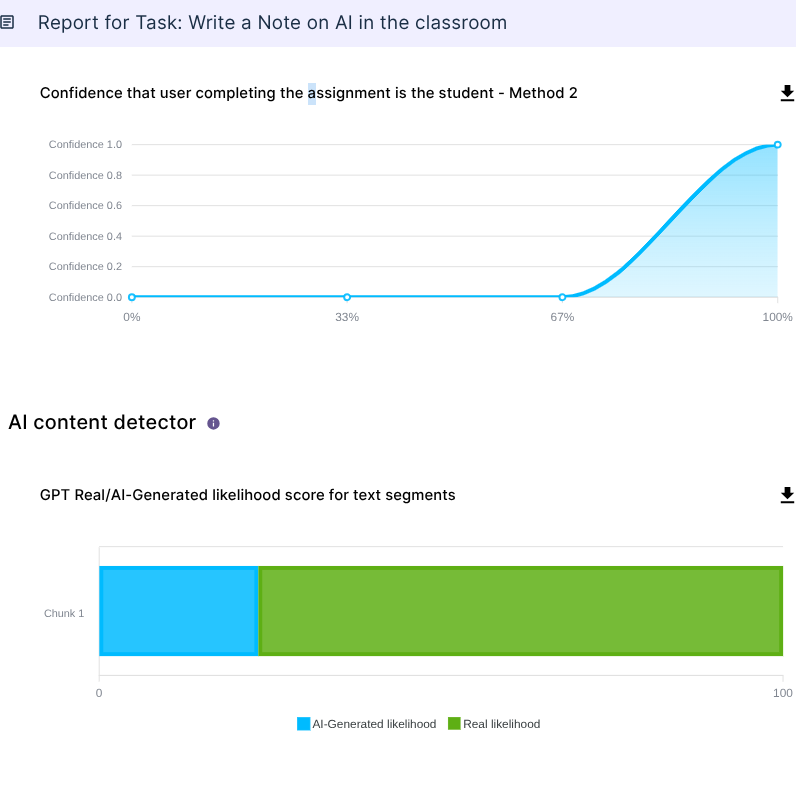
Task: Click the confidence data point at 33%
Action: (347, 297)
